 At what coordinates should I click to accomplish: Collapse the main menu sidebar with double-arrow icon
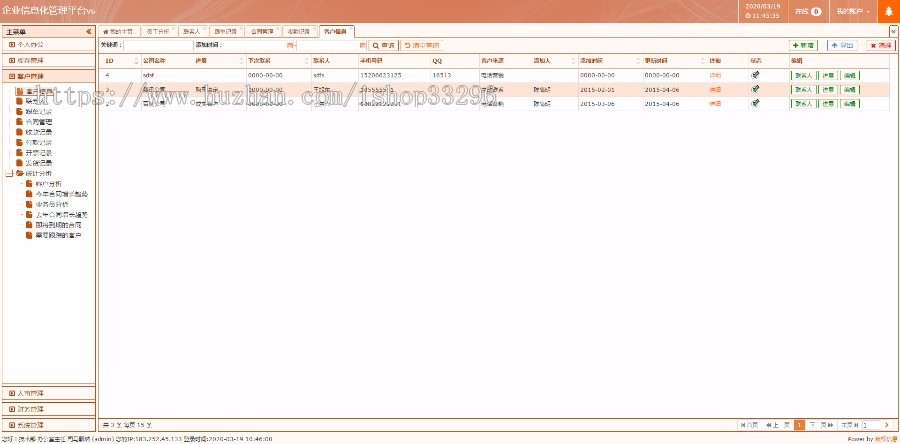(x=89, y=32)
